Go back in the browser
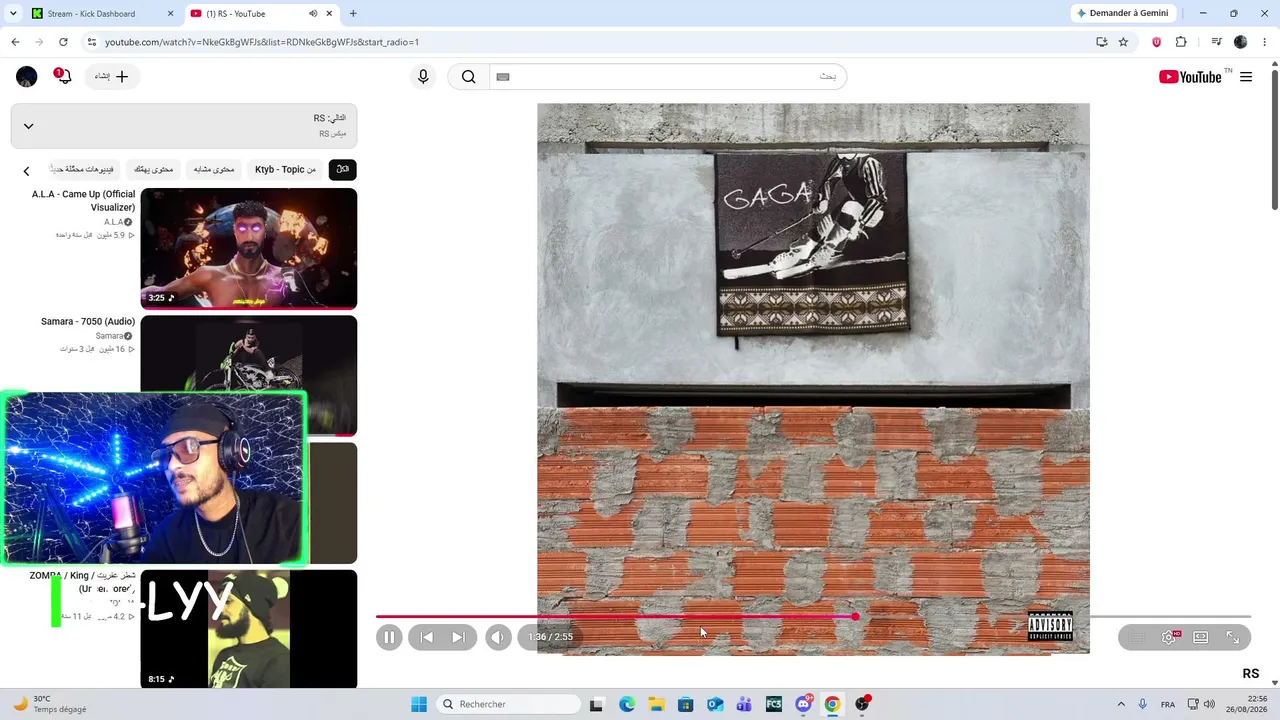The width and height of the screenshot is (1280, 720). [x=15, y=42]
